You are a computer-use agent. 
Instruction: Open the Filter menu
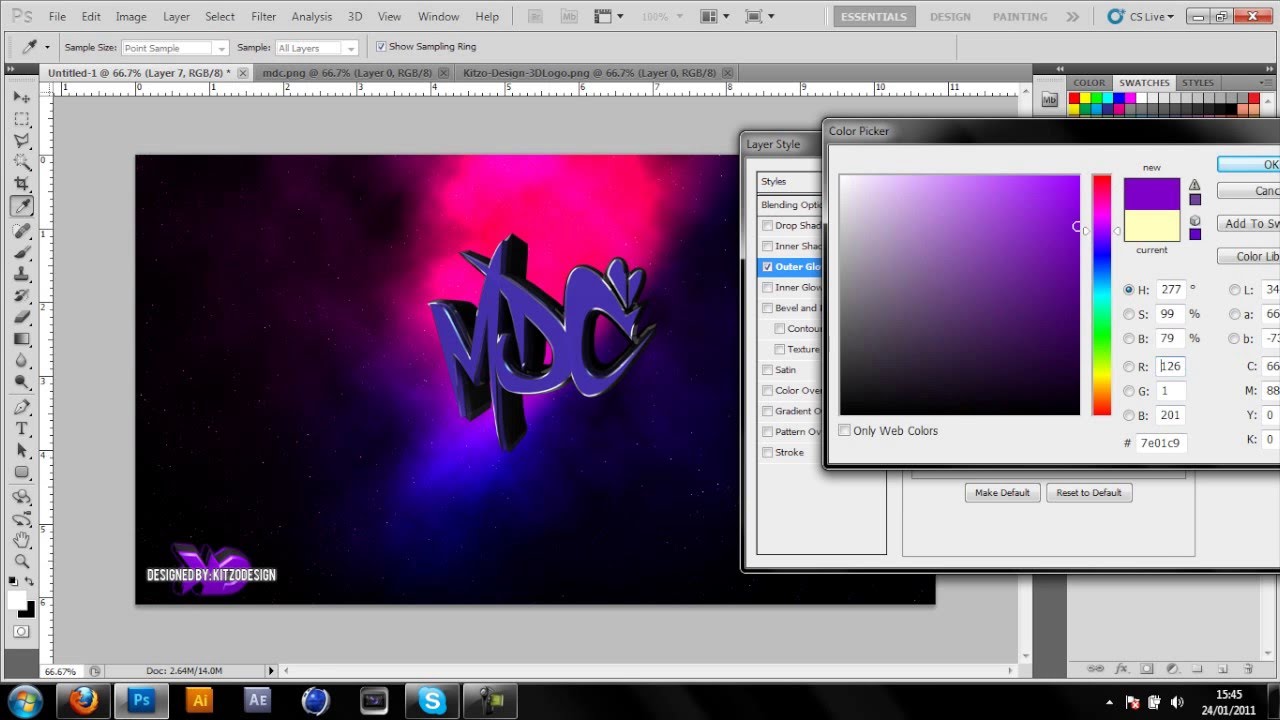[x=264, y=17]
